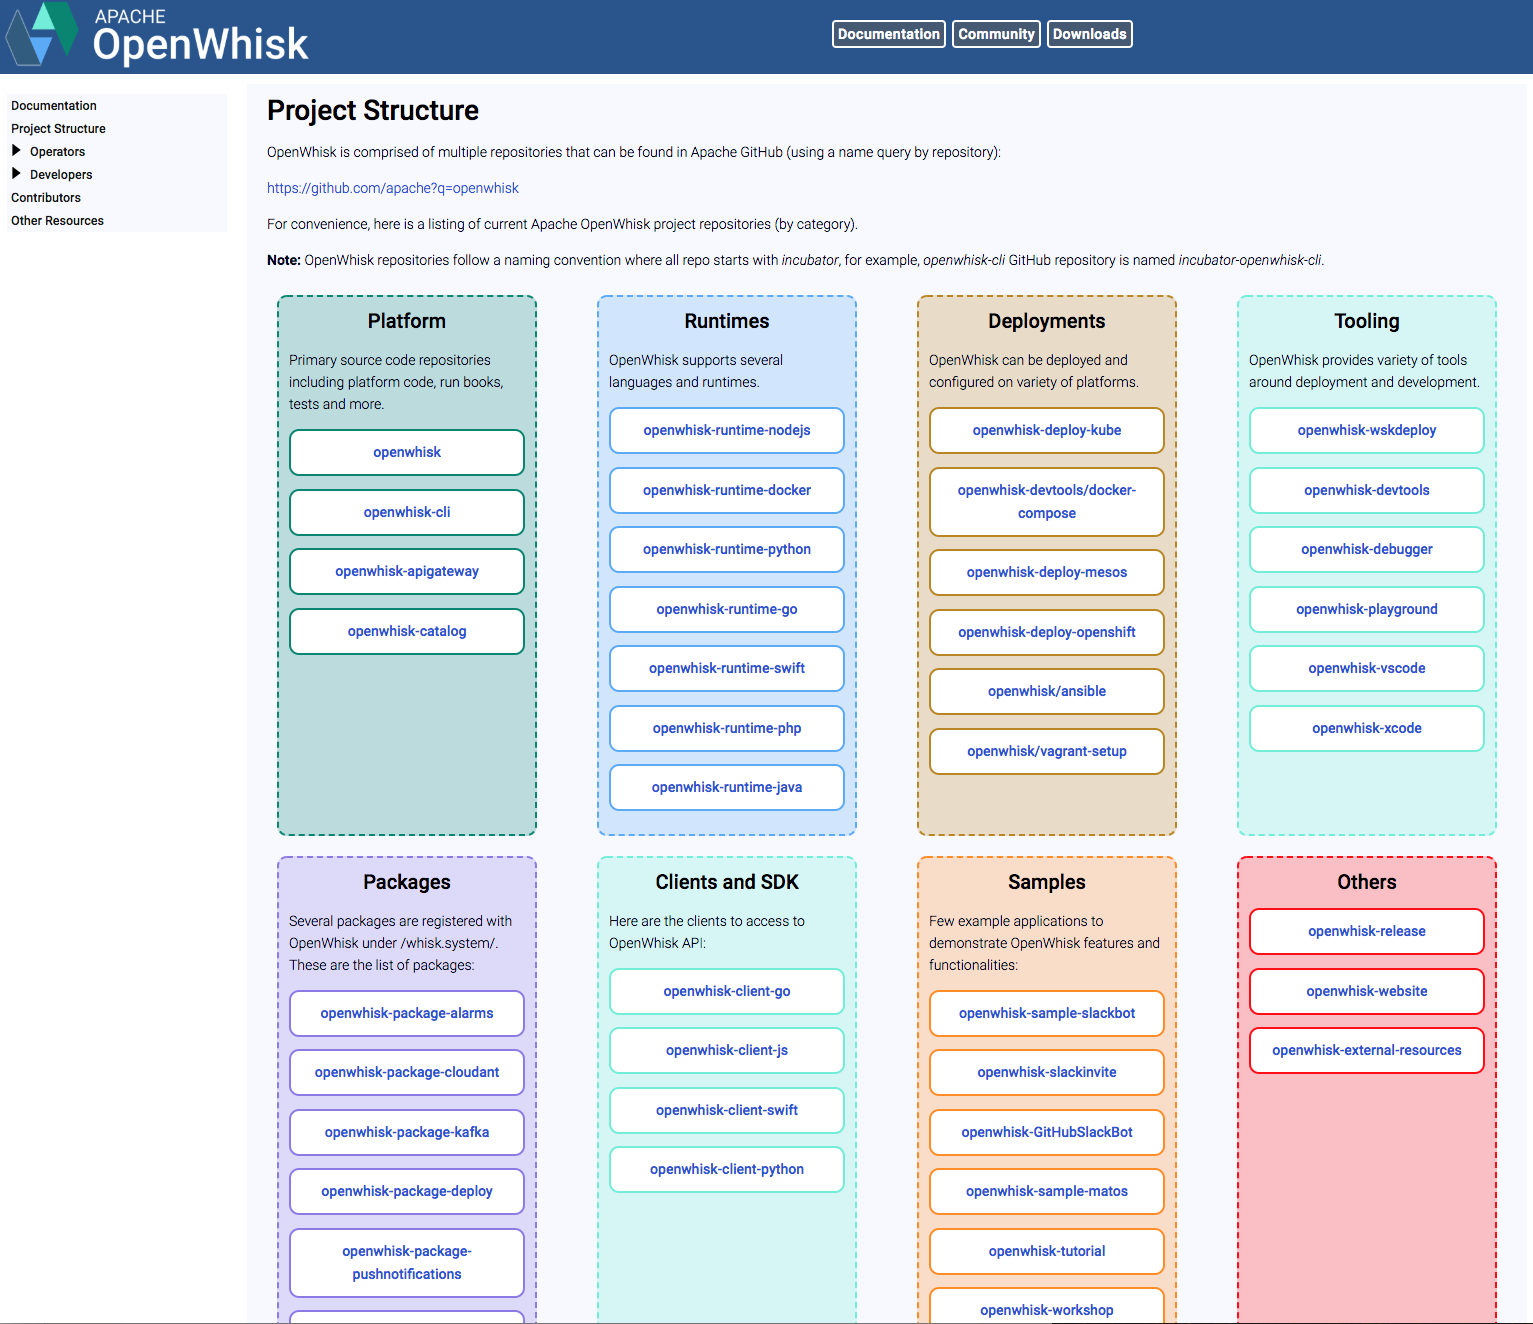Open the openwhisk-cli repository
The image size is (1533, 1324).
pos(407,512)
